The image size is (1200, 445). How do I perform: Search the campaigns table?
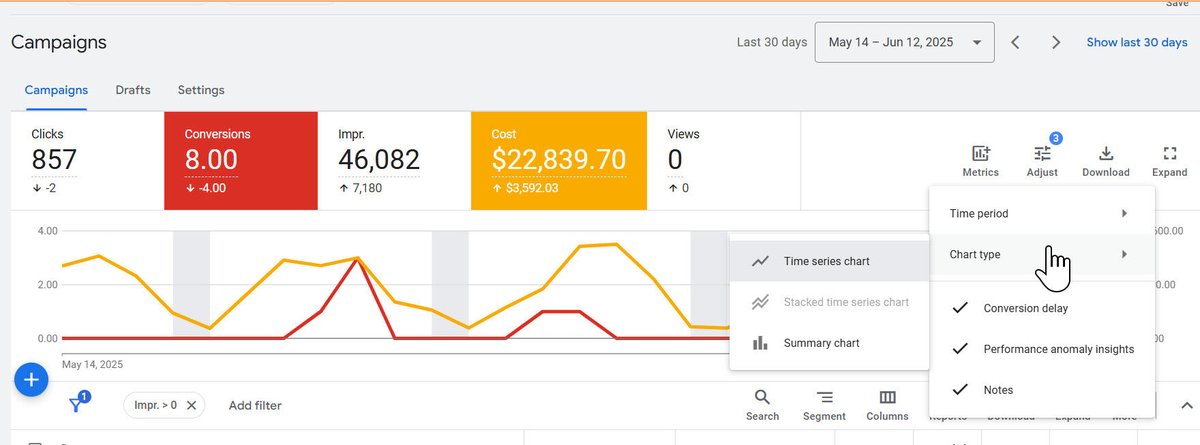tap(762, 405)
